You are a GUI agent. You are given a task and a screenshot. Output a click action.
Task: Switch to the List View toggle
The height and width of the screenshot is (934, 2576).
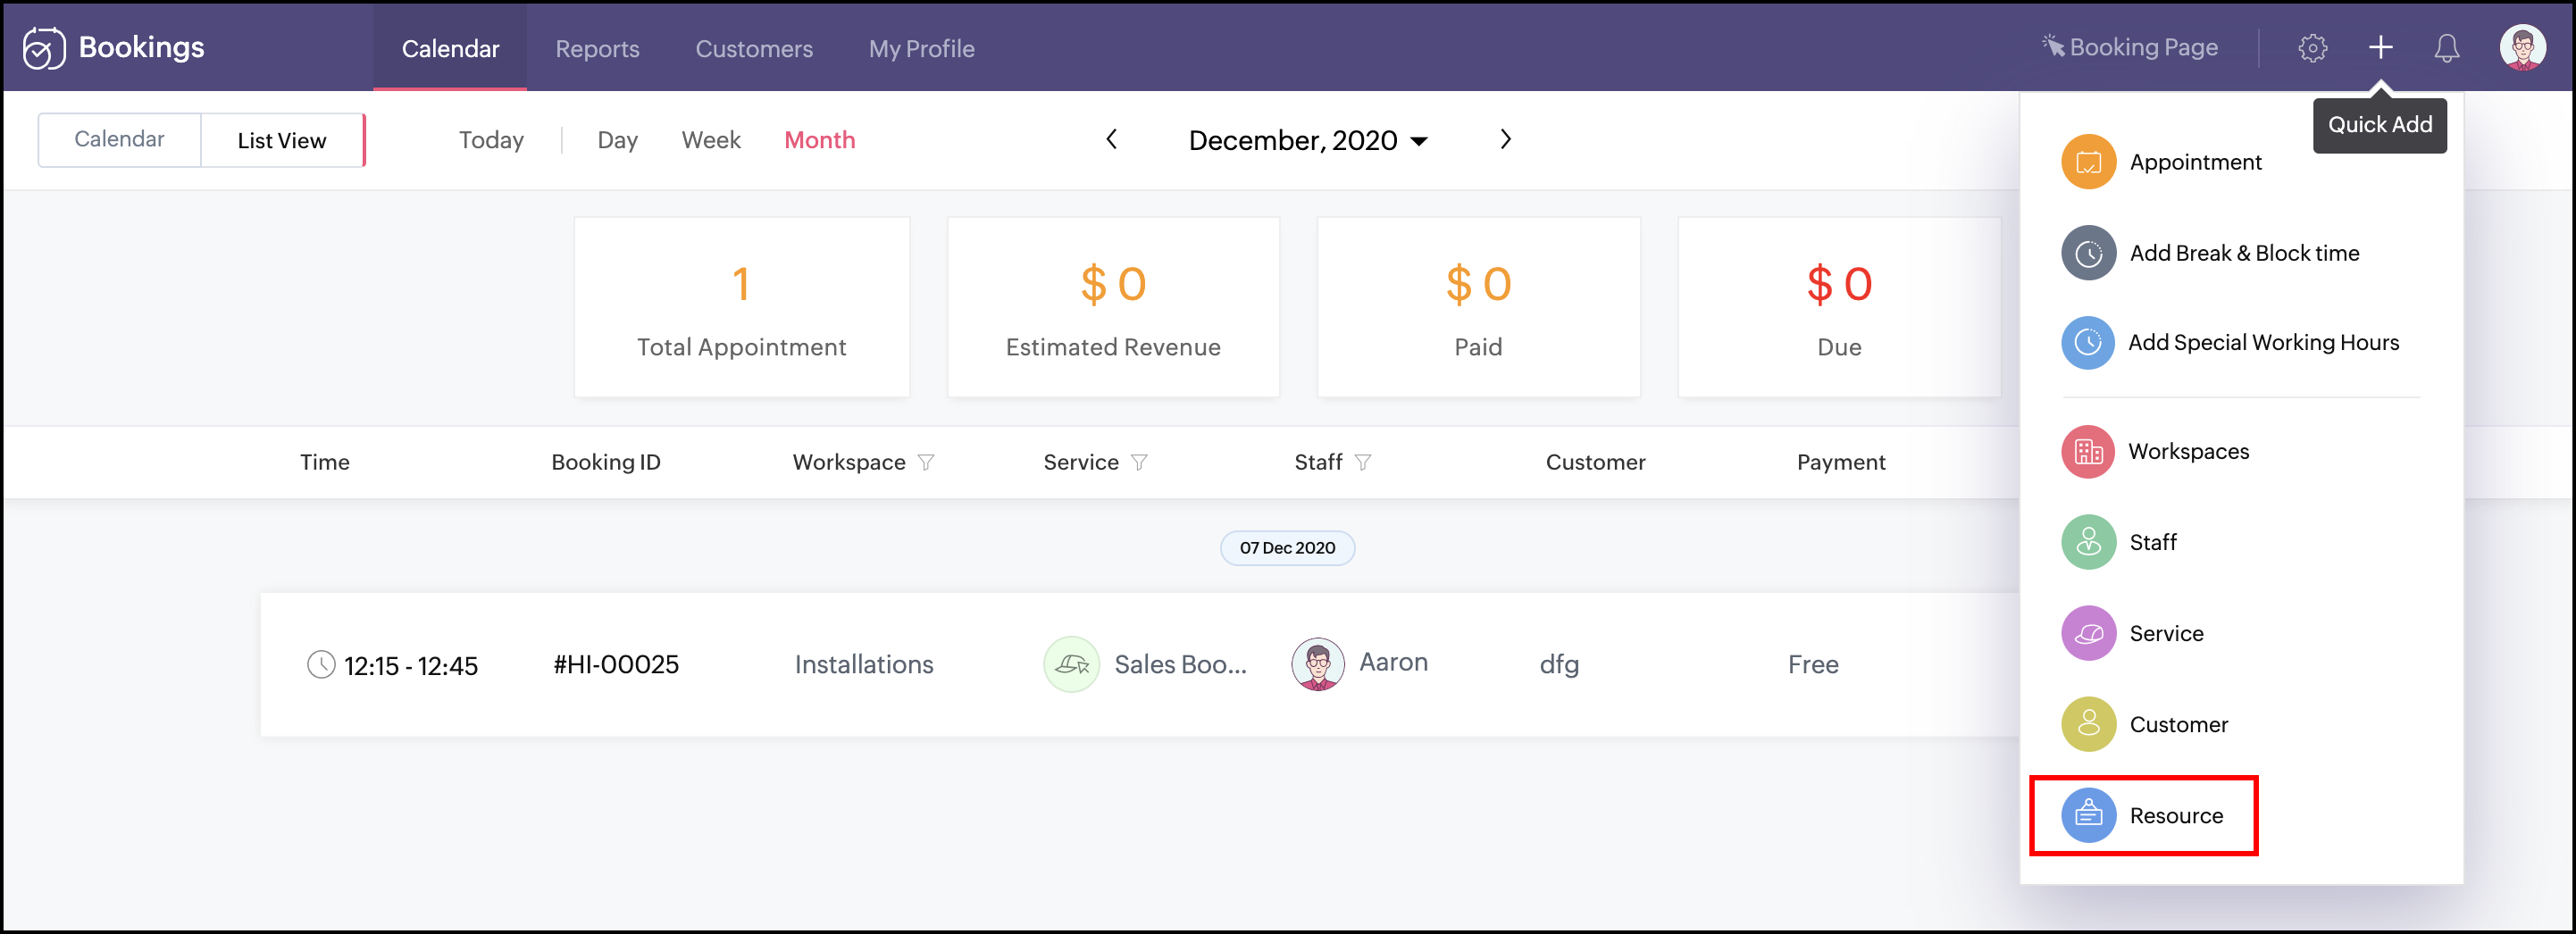click(282, 141)
